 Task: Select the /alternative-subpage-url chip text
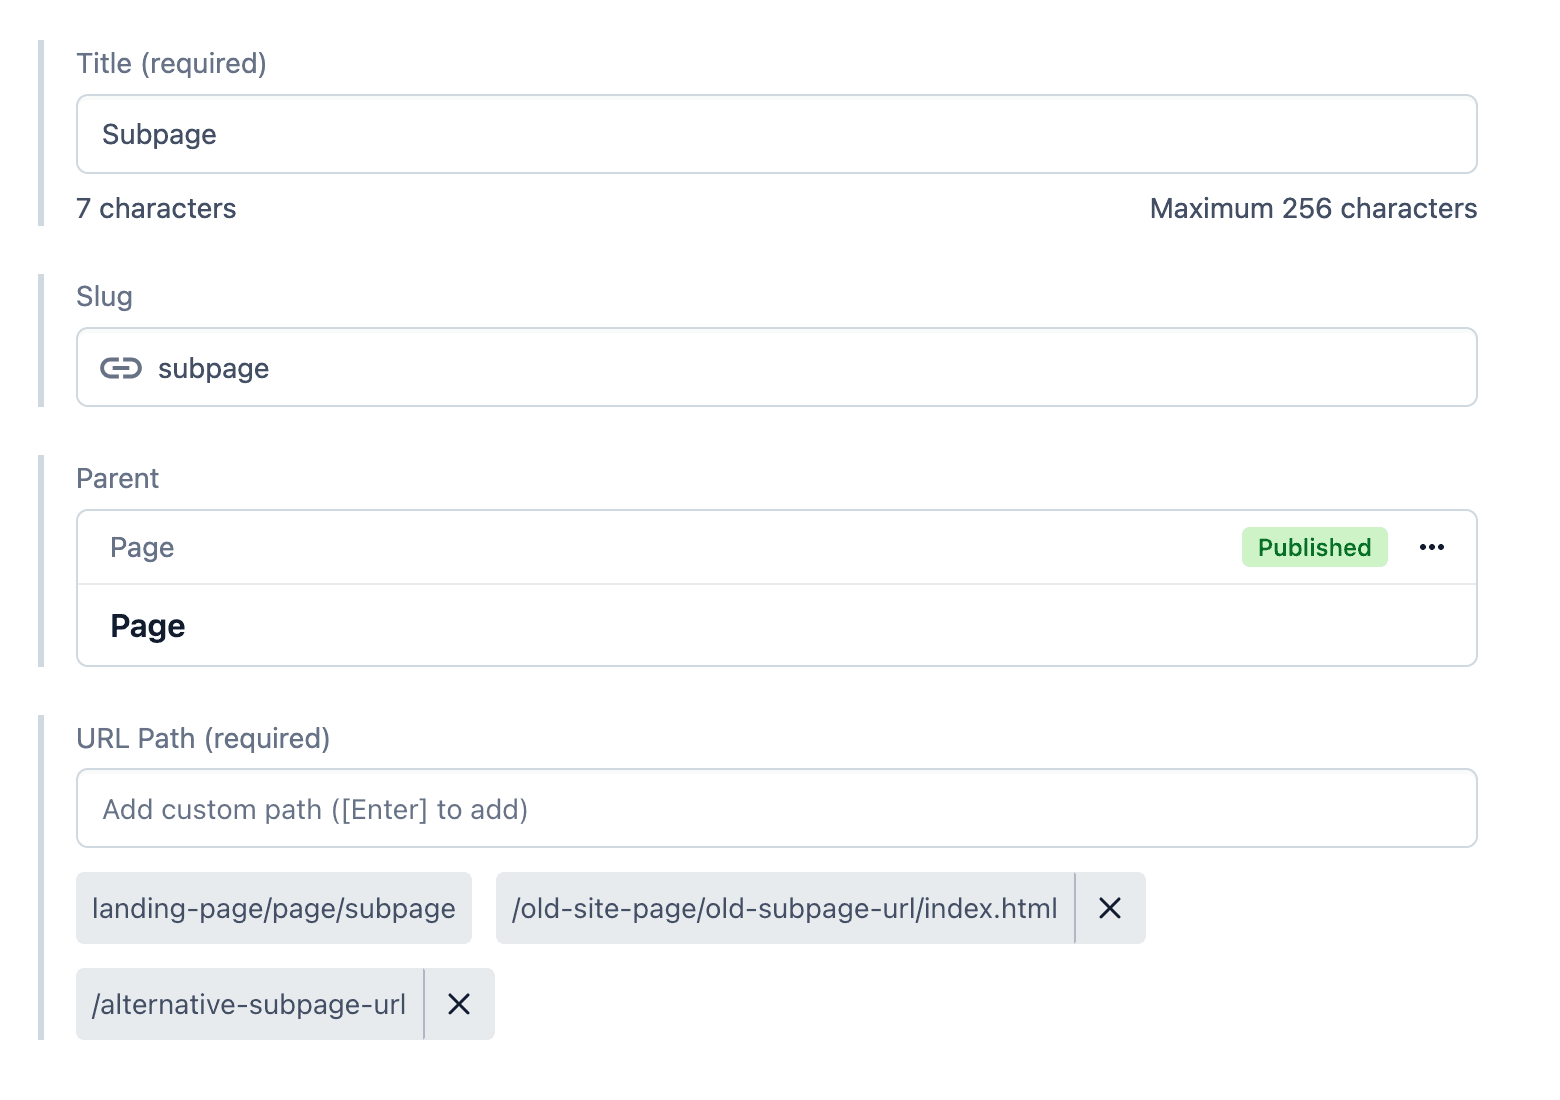click(249, 1004)
